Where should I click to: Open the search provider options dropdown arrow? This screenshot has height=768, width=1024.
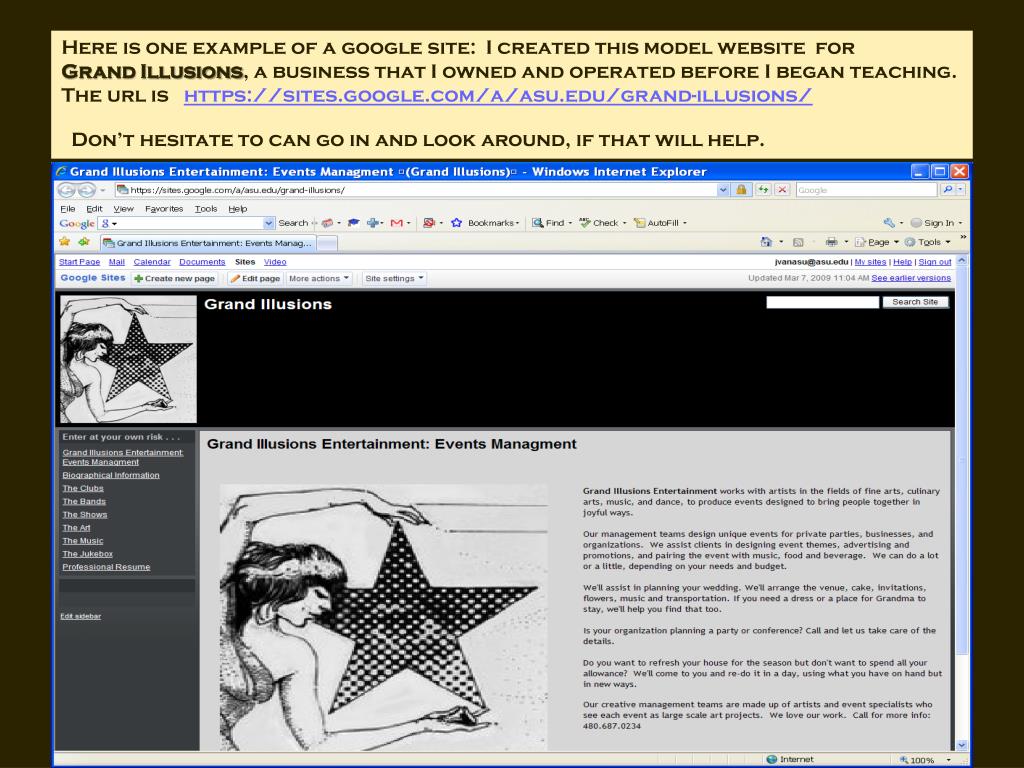pos(961,190)
